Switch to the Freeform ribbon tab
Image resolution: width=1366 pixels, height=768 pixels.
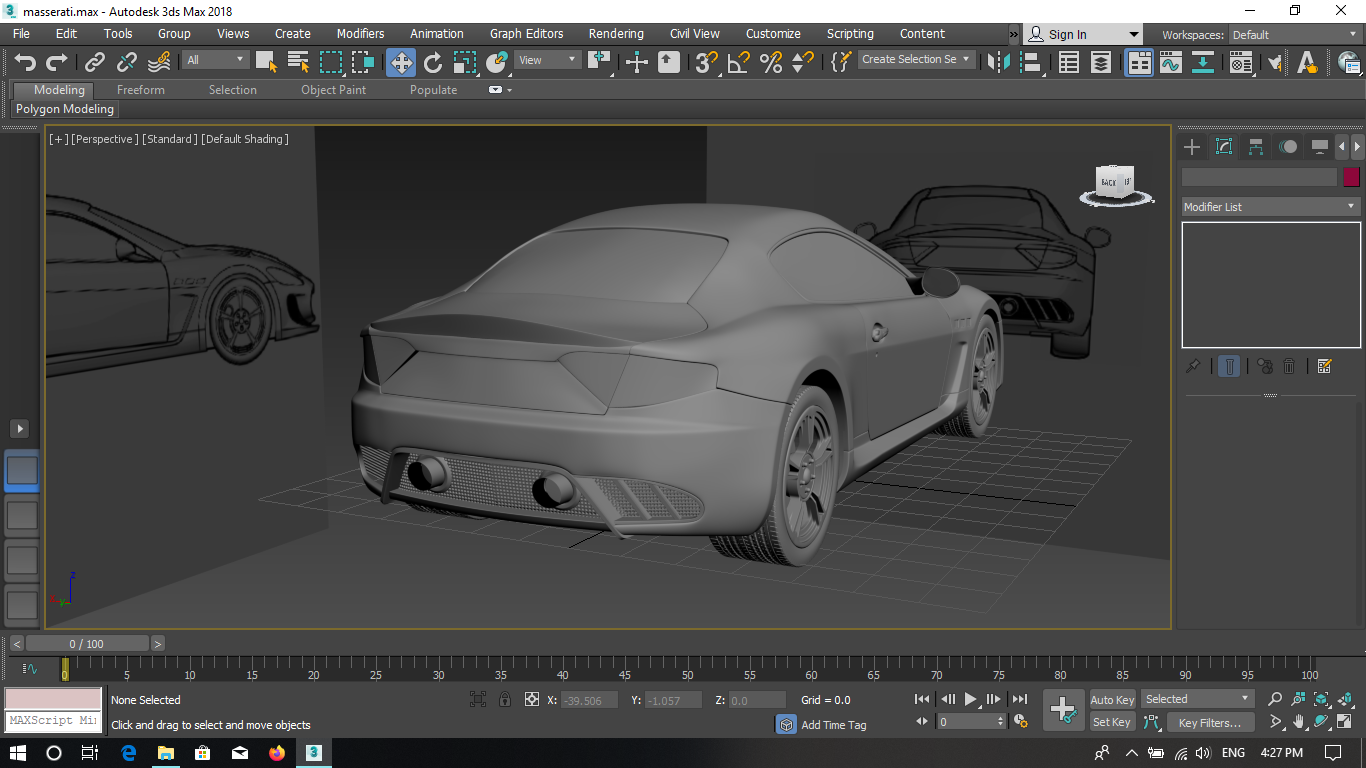(141, 90)
